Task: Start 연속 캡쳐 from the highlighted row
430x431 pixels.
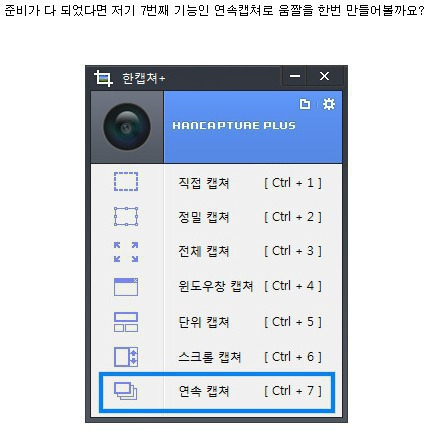Action: pyautogui.click(x=217, y=391)
